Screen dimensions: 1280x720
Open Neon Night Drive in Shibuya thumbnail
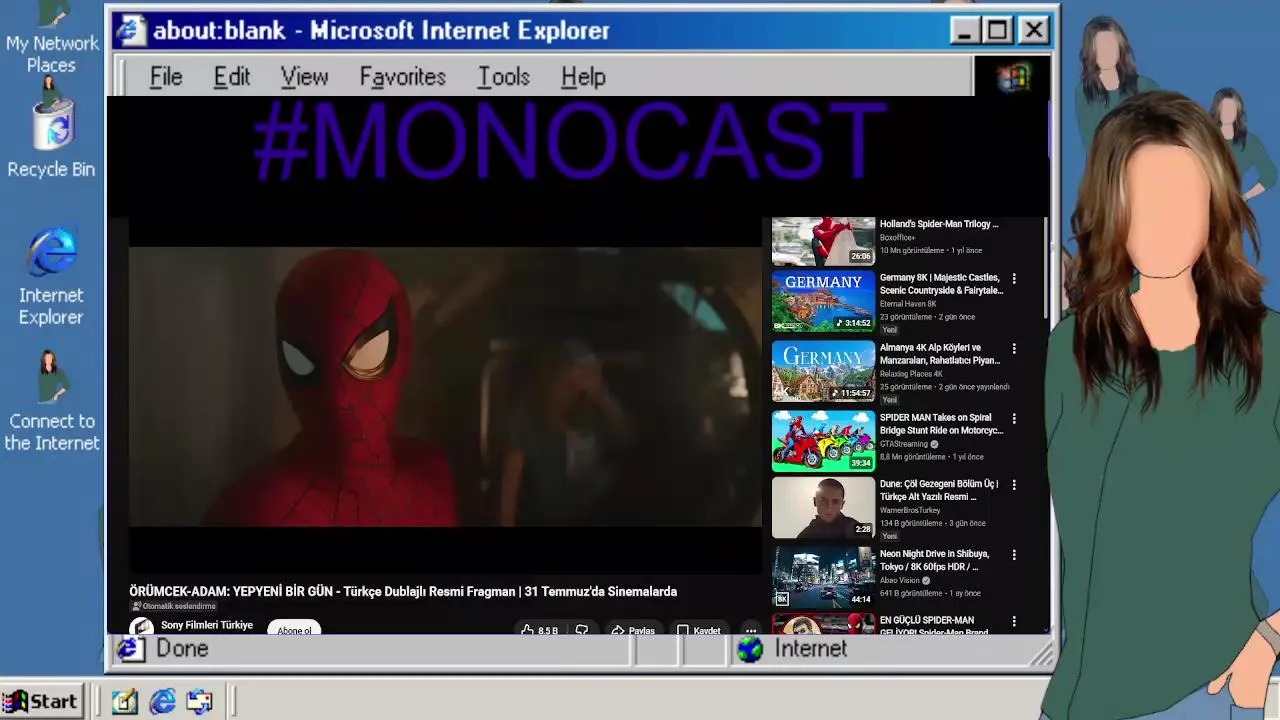823,577
